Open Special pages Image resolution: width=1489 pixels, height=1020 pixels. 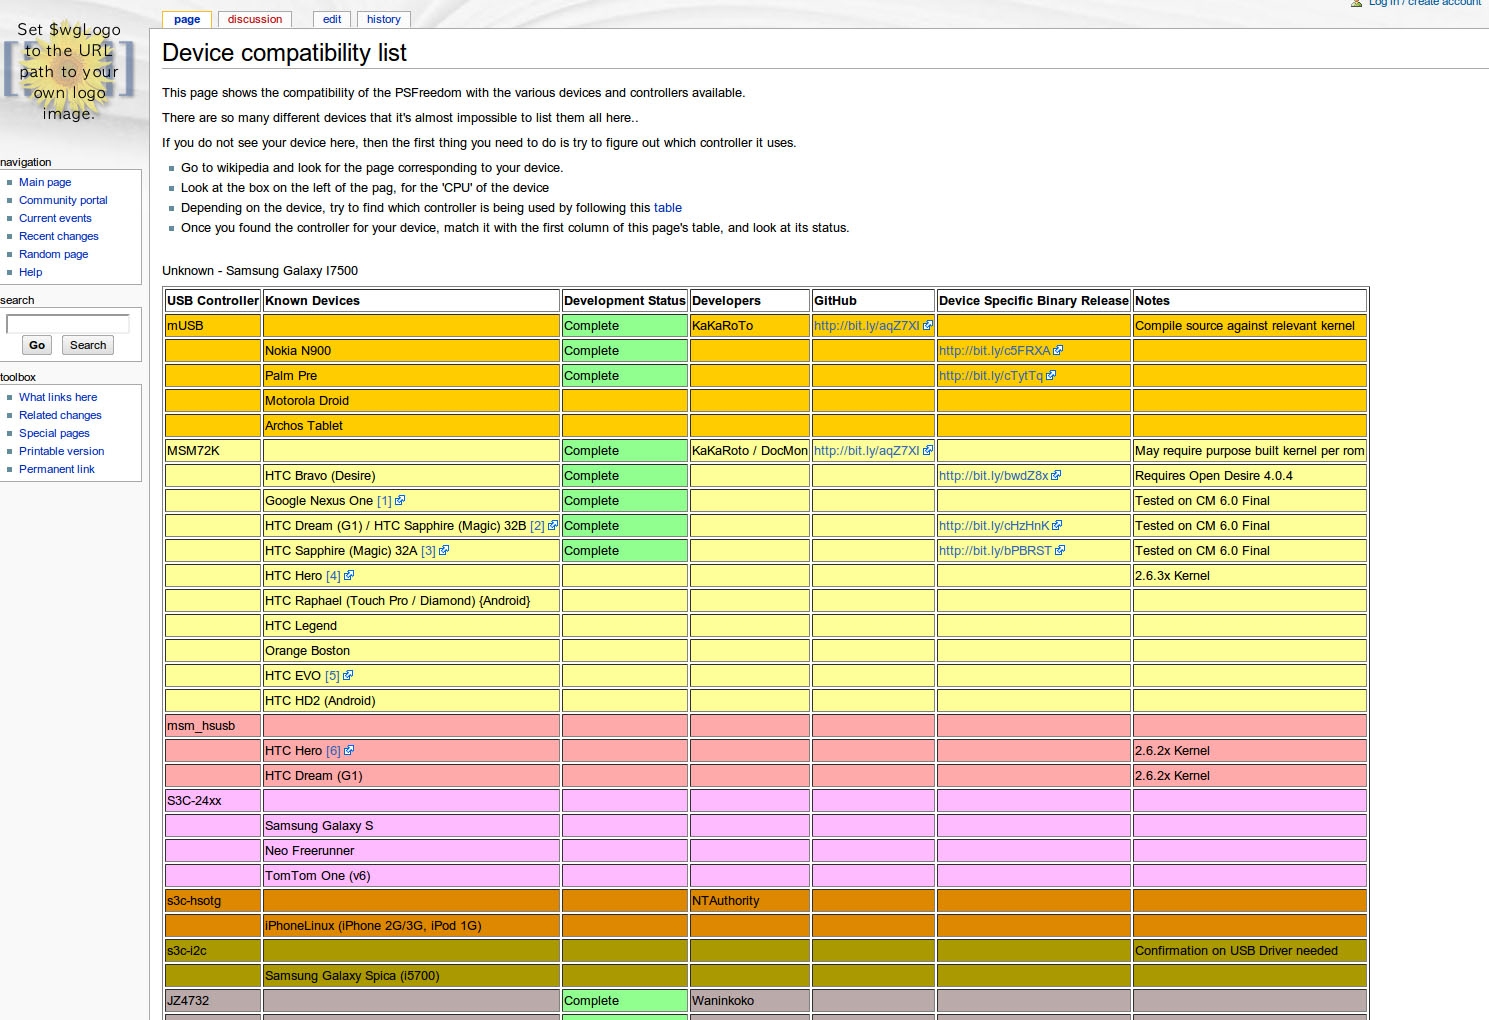[54, 433]
